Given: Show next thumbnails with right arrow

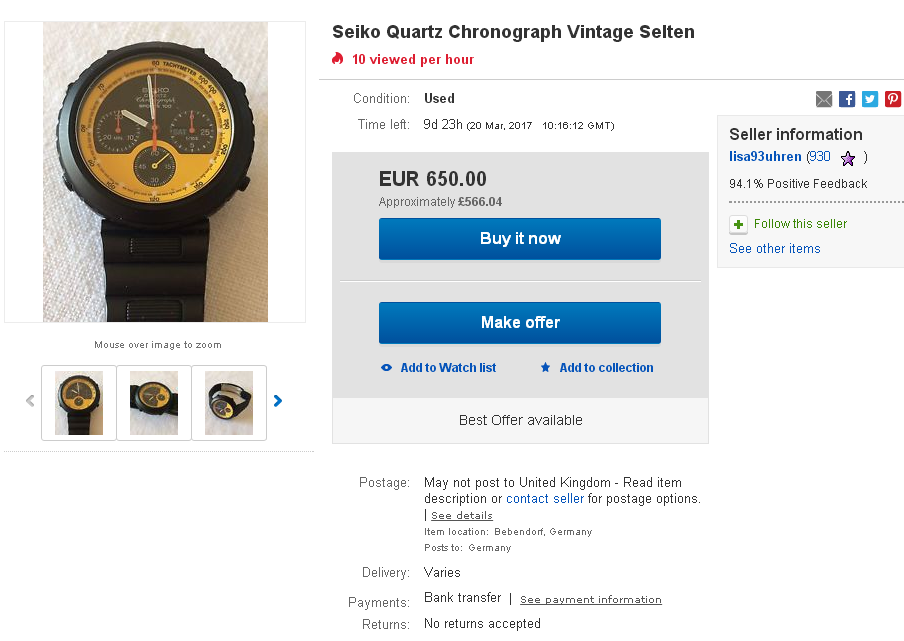Looking at the screenshot, I should (278, 401).
